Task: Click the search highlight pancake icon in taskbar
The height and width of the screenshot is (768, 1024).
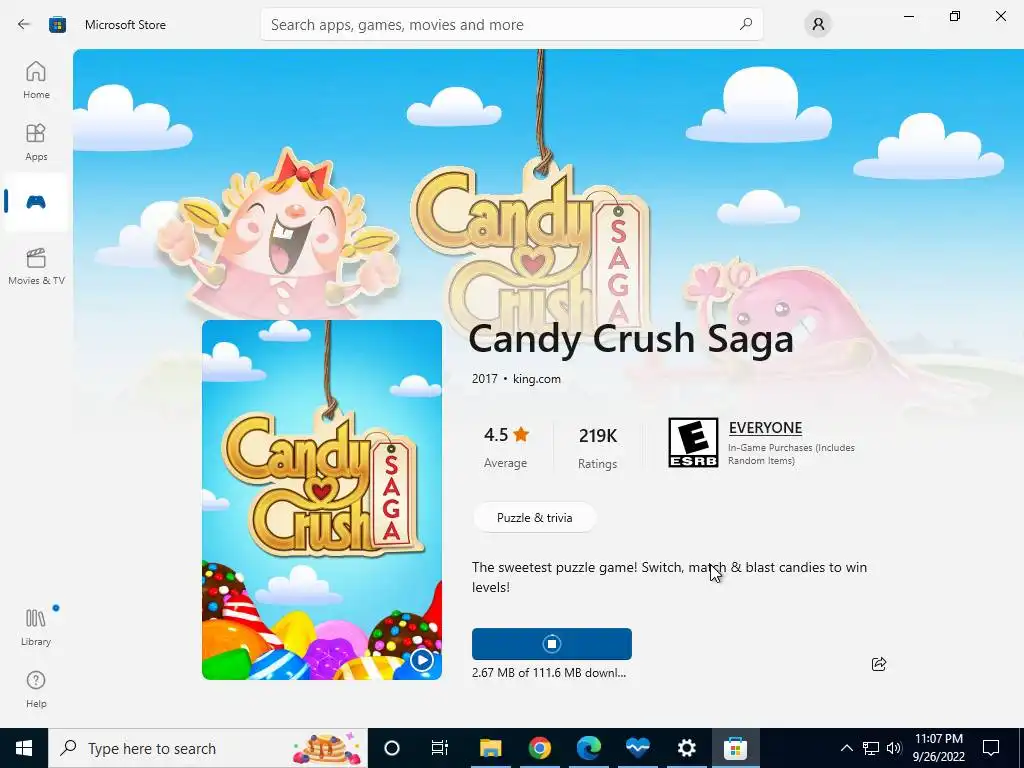Action: click(328, 748)
